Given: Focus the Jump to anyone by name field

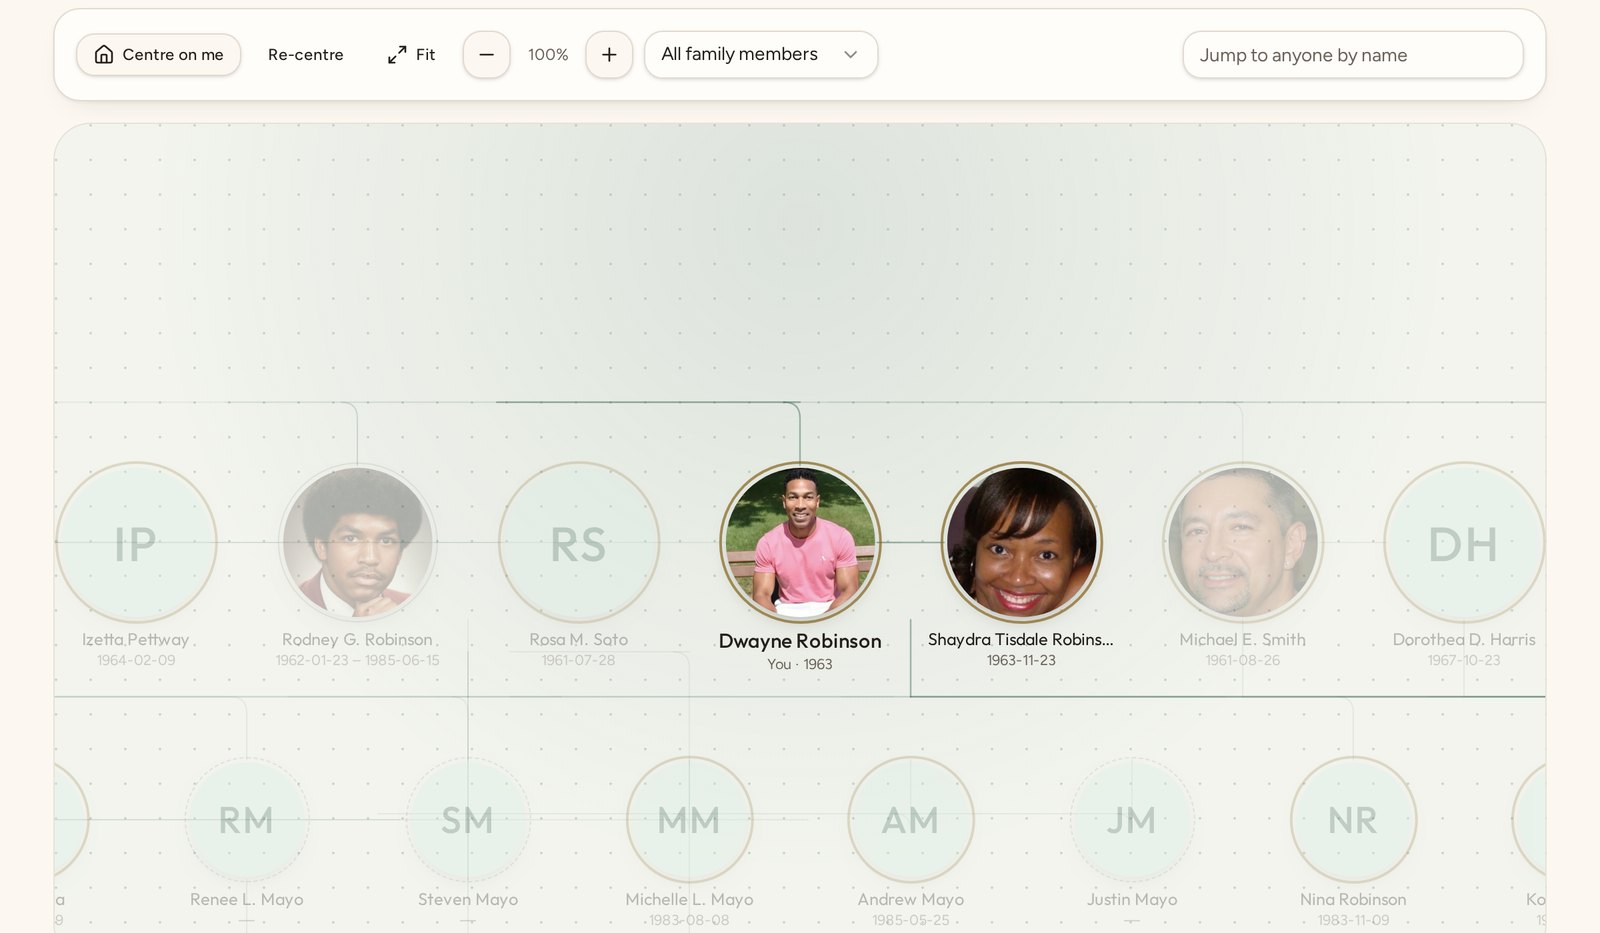Looking at the screenshot, I should (1353, 55).
